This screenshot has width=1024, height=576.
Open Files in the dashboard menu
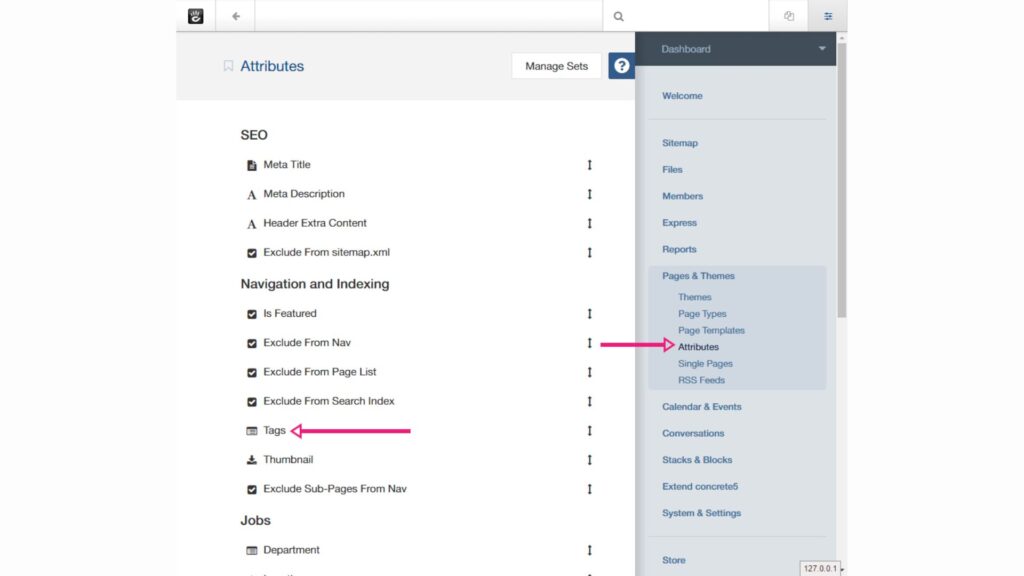click(672, 170)
